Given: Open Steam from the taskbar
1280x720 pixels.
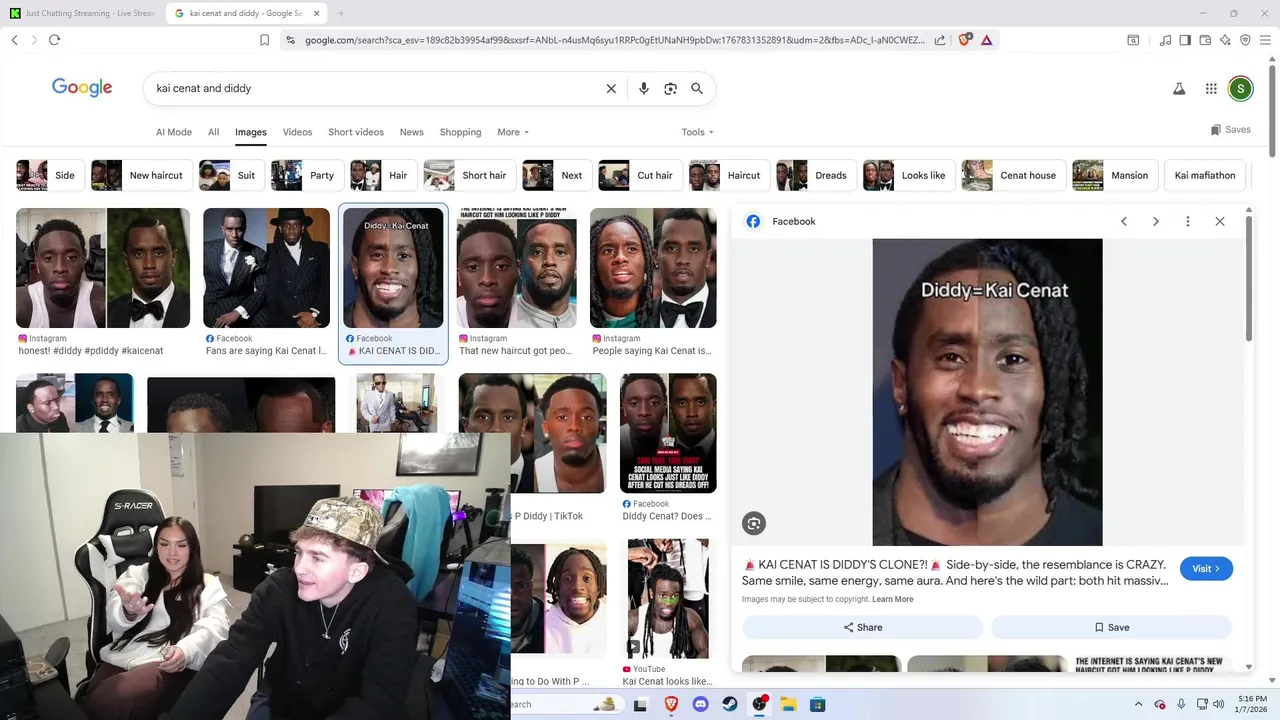Looking at the screenshot, I should click(730, 704).
